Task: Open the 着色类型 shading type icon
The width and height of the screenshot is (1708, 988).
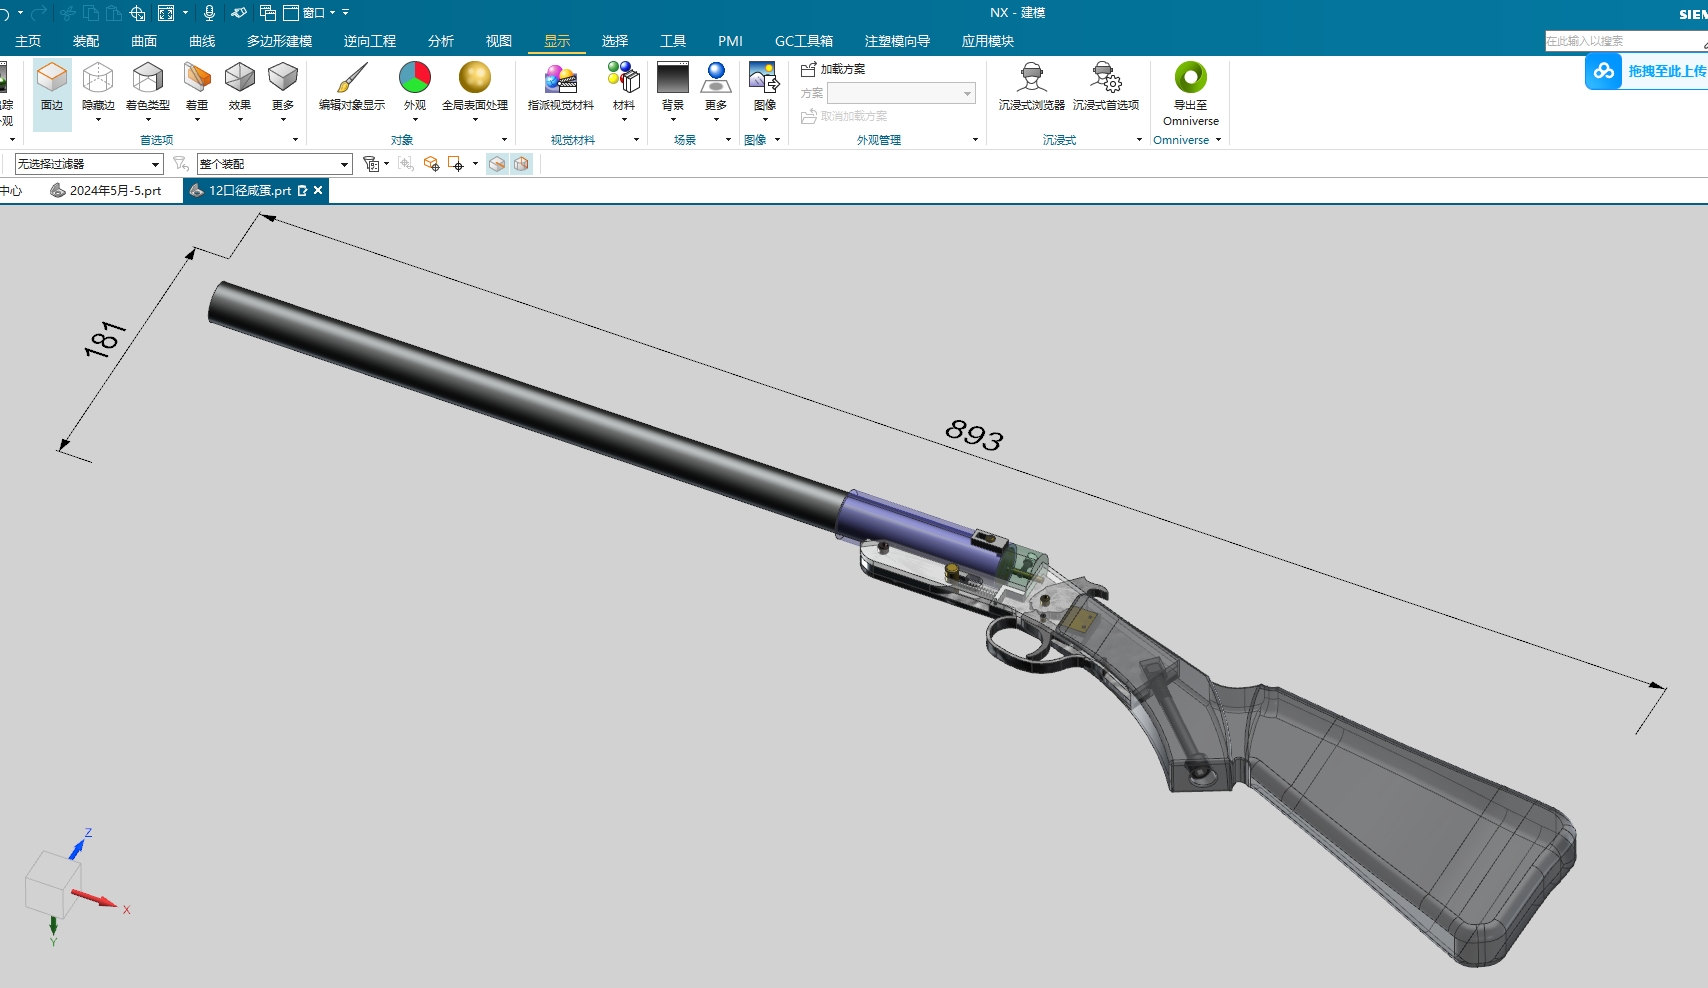Action: click(148, 78)
